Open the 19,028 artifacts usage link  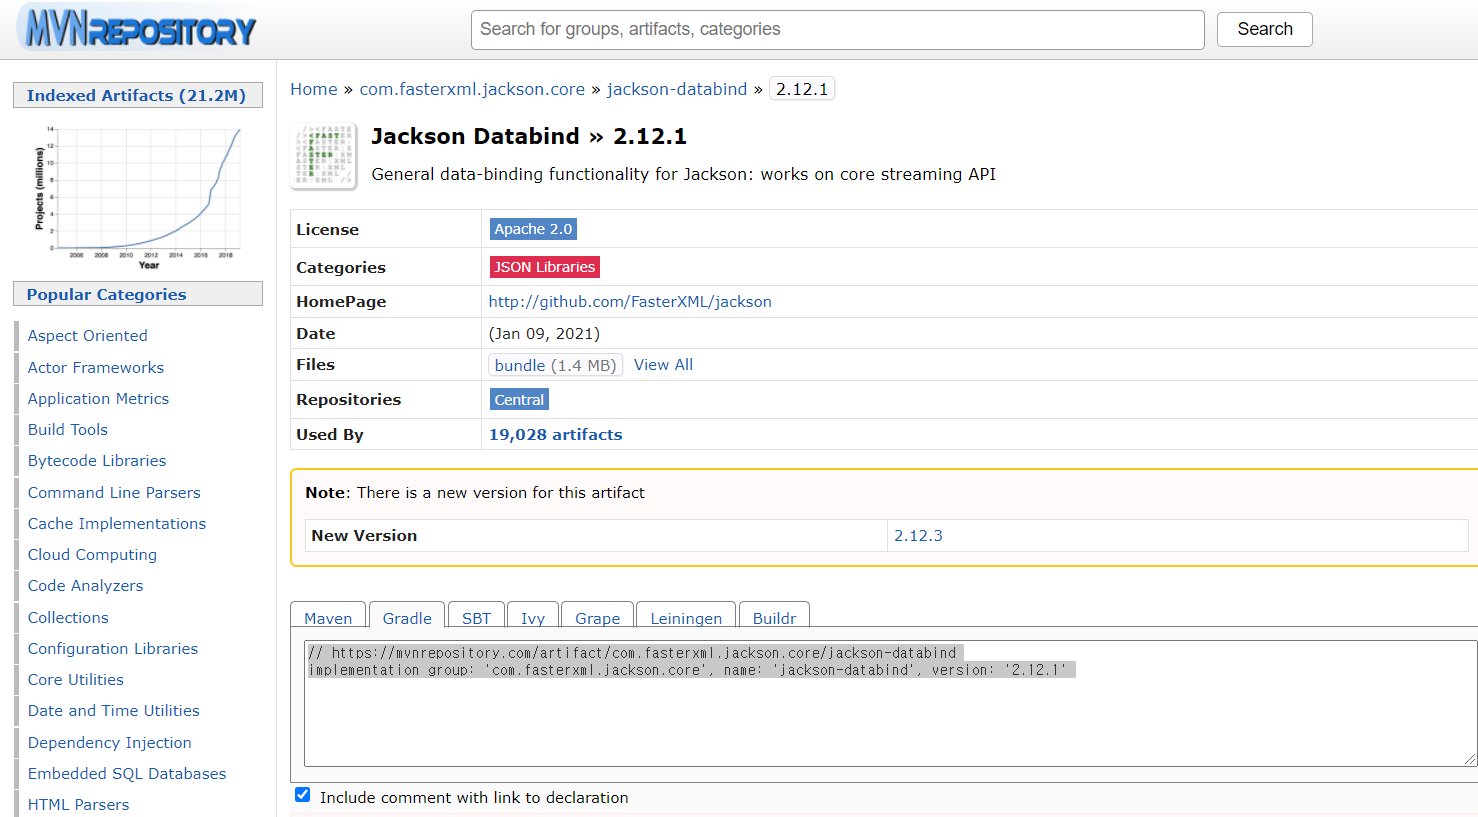coord(555,434)
